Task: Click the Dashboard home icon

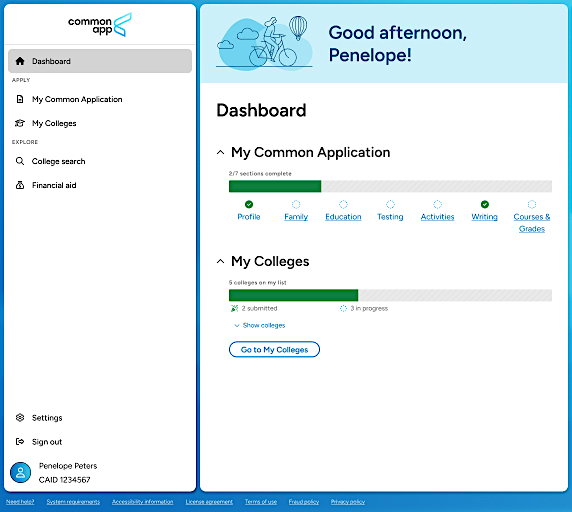Action: [x=20, y=61]
